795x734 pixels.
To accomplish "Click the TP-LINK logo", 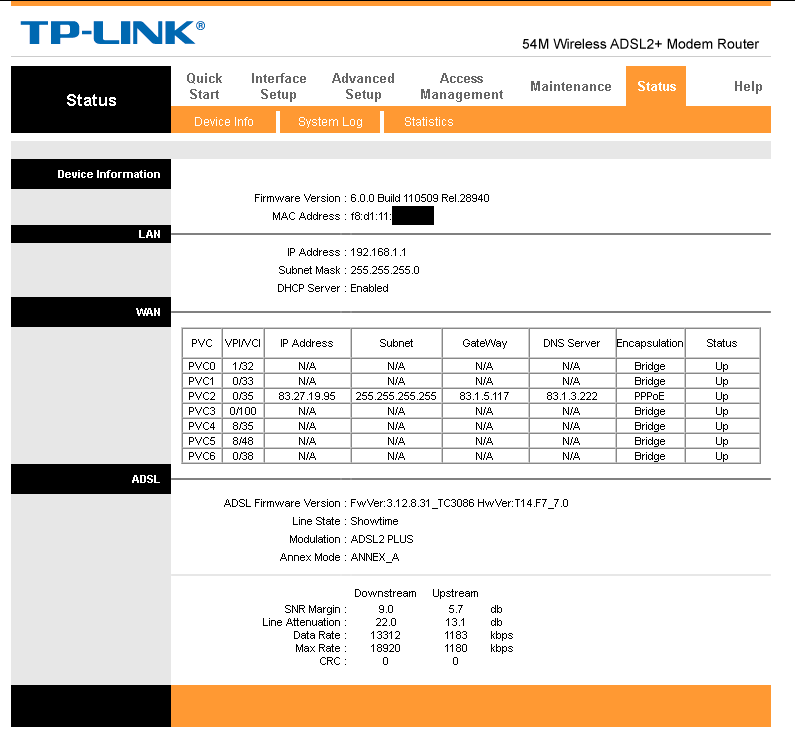I will [113, 33].
